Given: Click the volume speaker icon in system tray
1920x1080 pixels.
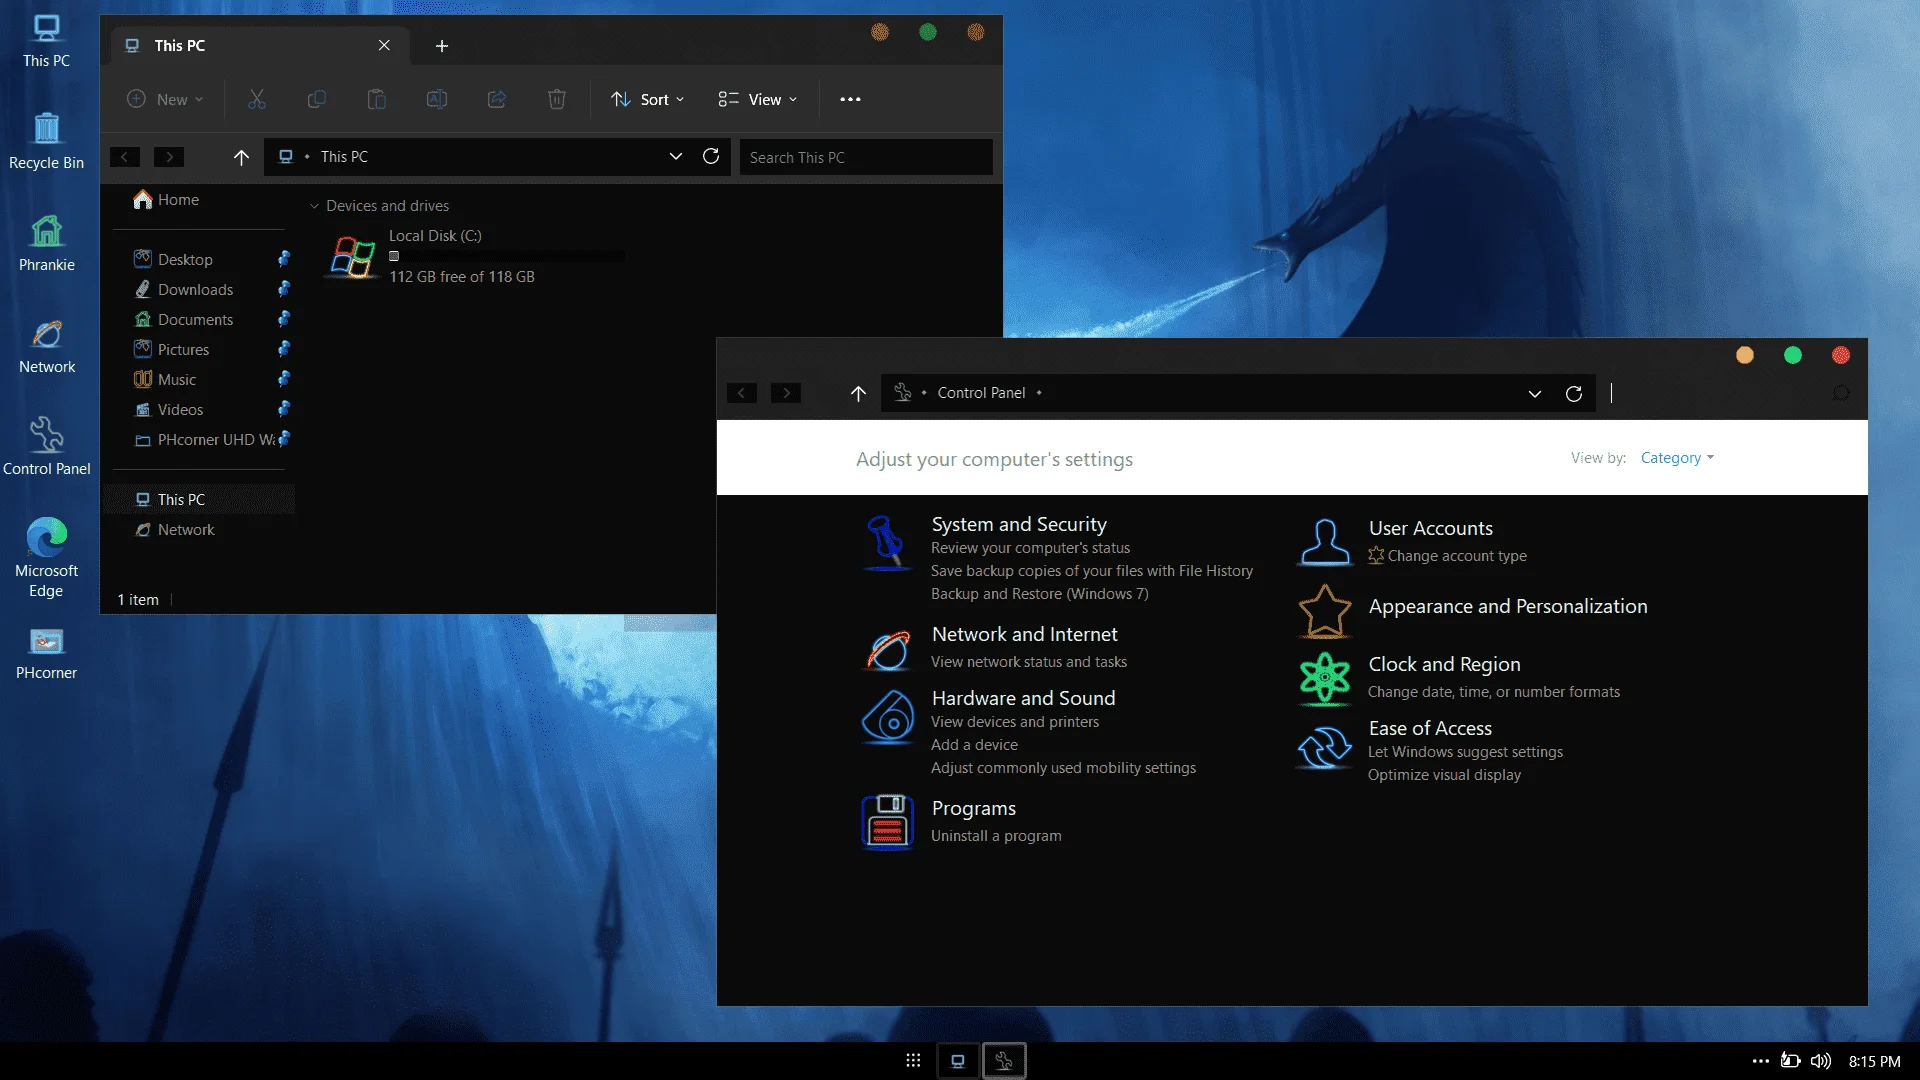Looking at the screenshot, I should tap(1820, 1061).
